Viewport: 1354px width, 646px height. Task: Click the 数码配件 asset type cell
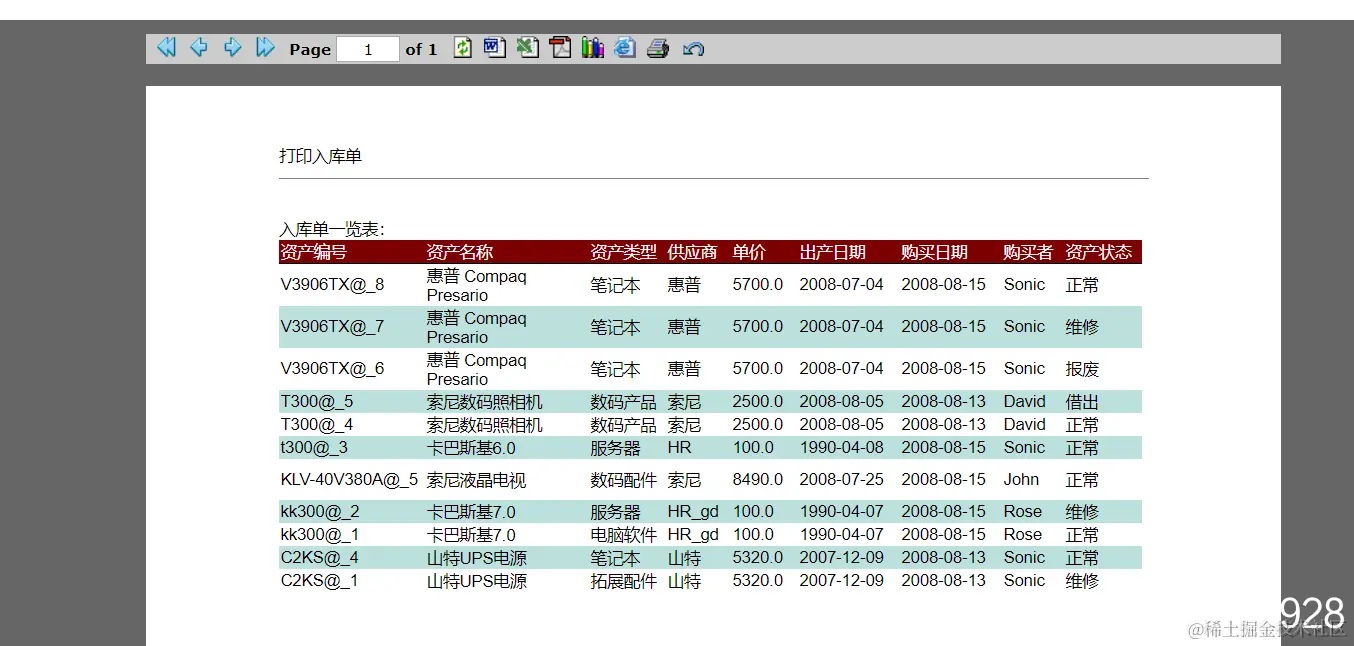pos(624,480)
